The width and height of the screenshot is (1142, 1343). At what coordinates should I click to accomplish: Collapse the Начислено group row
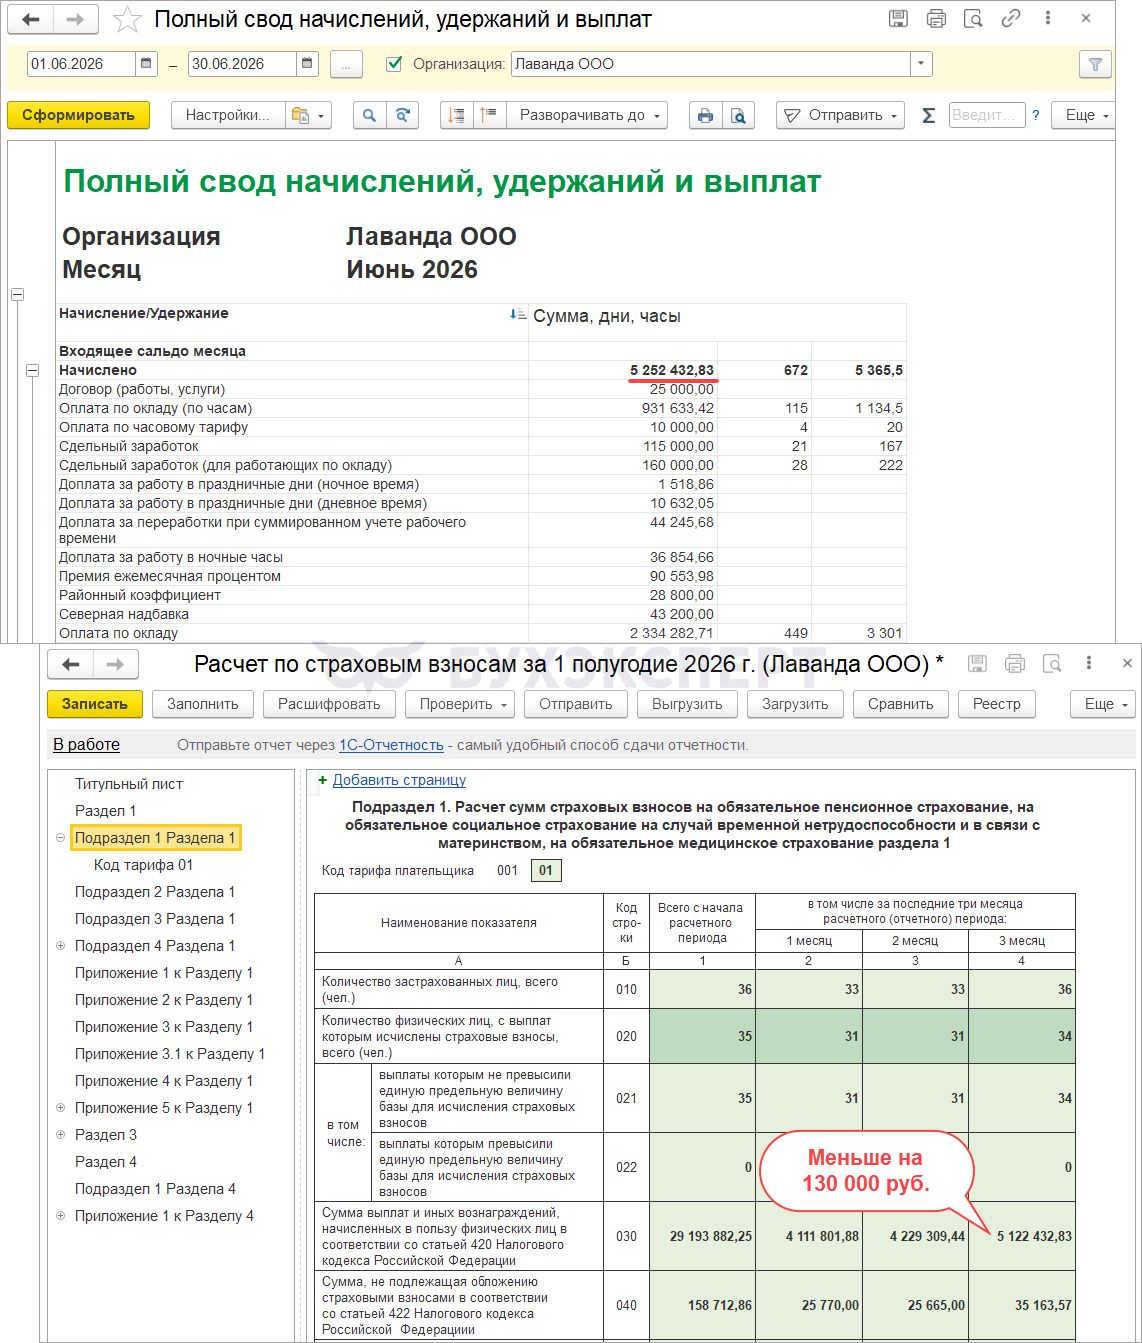(x=32, y=370)
